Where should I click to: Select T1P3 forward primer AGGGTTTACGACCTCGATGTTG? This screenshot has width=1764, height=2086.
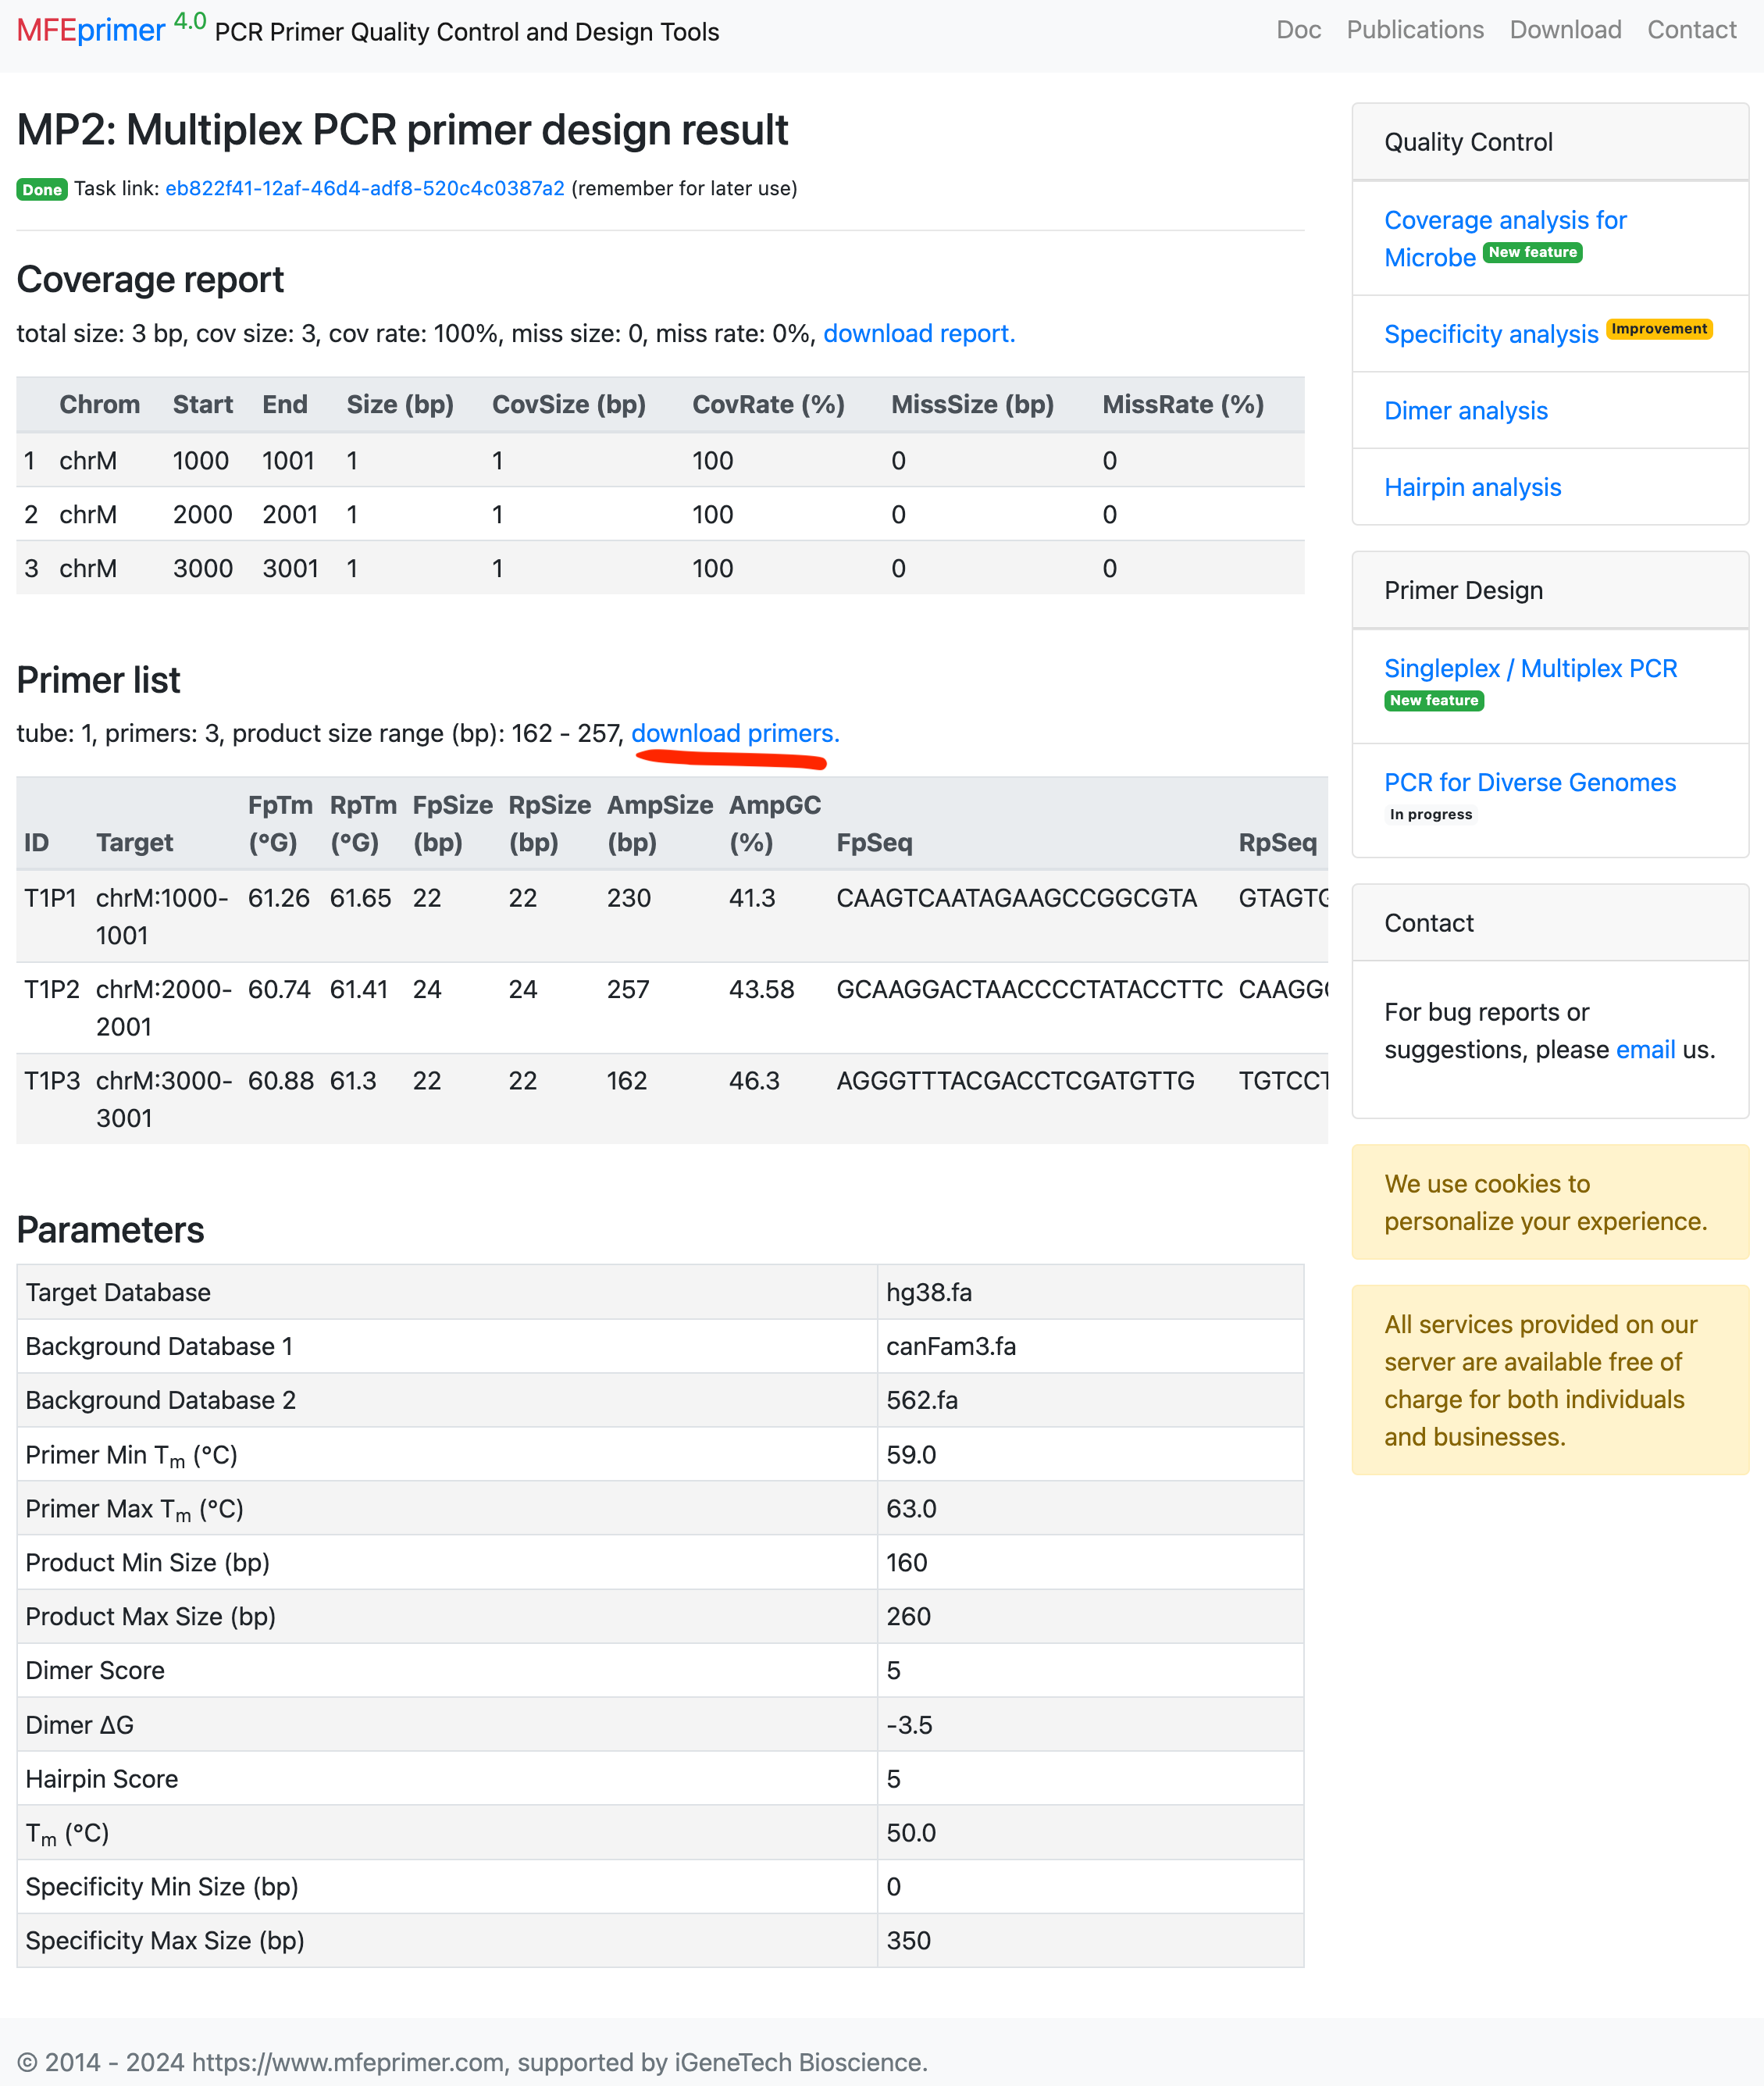[1015, 1080]
